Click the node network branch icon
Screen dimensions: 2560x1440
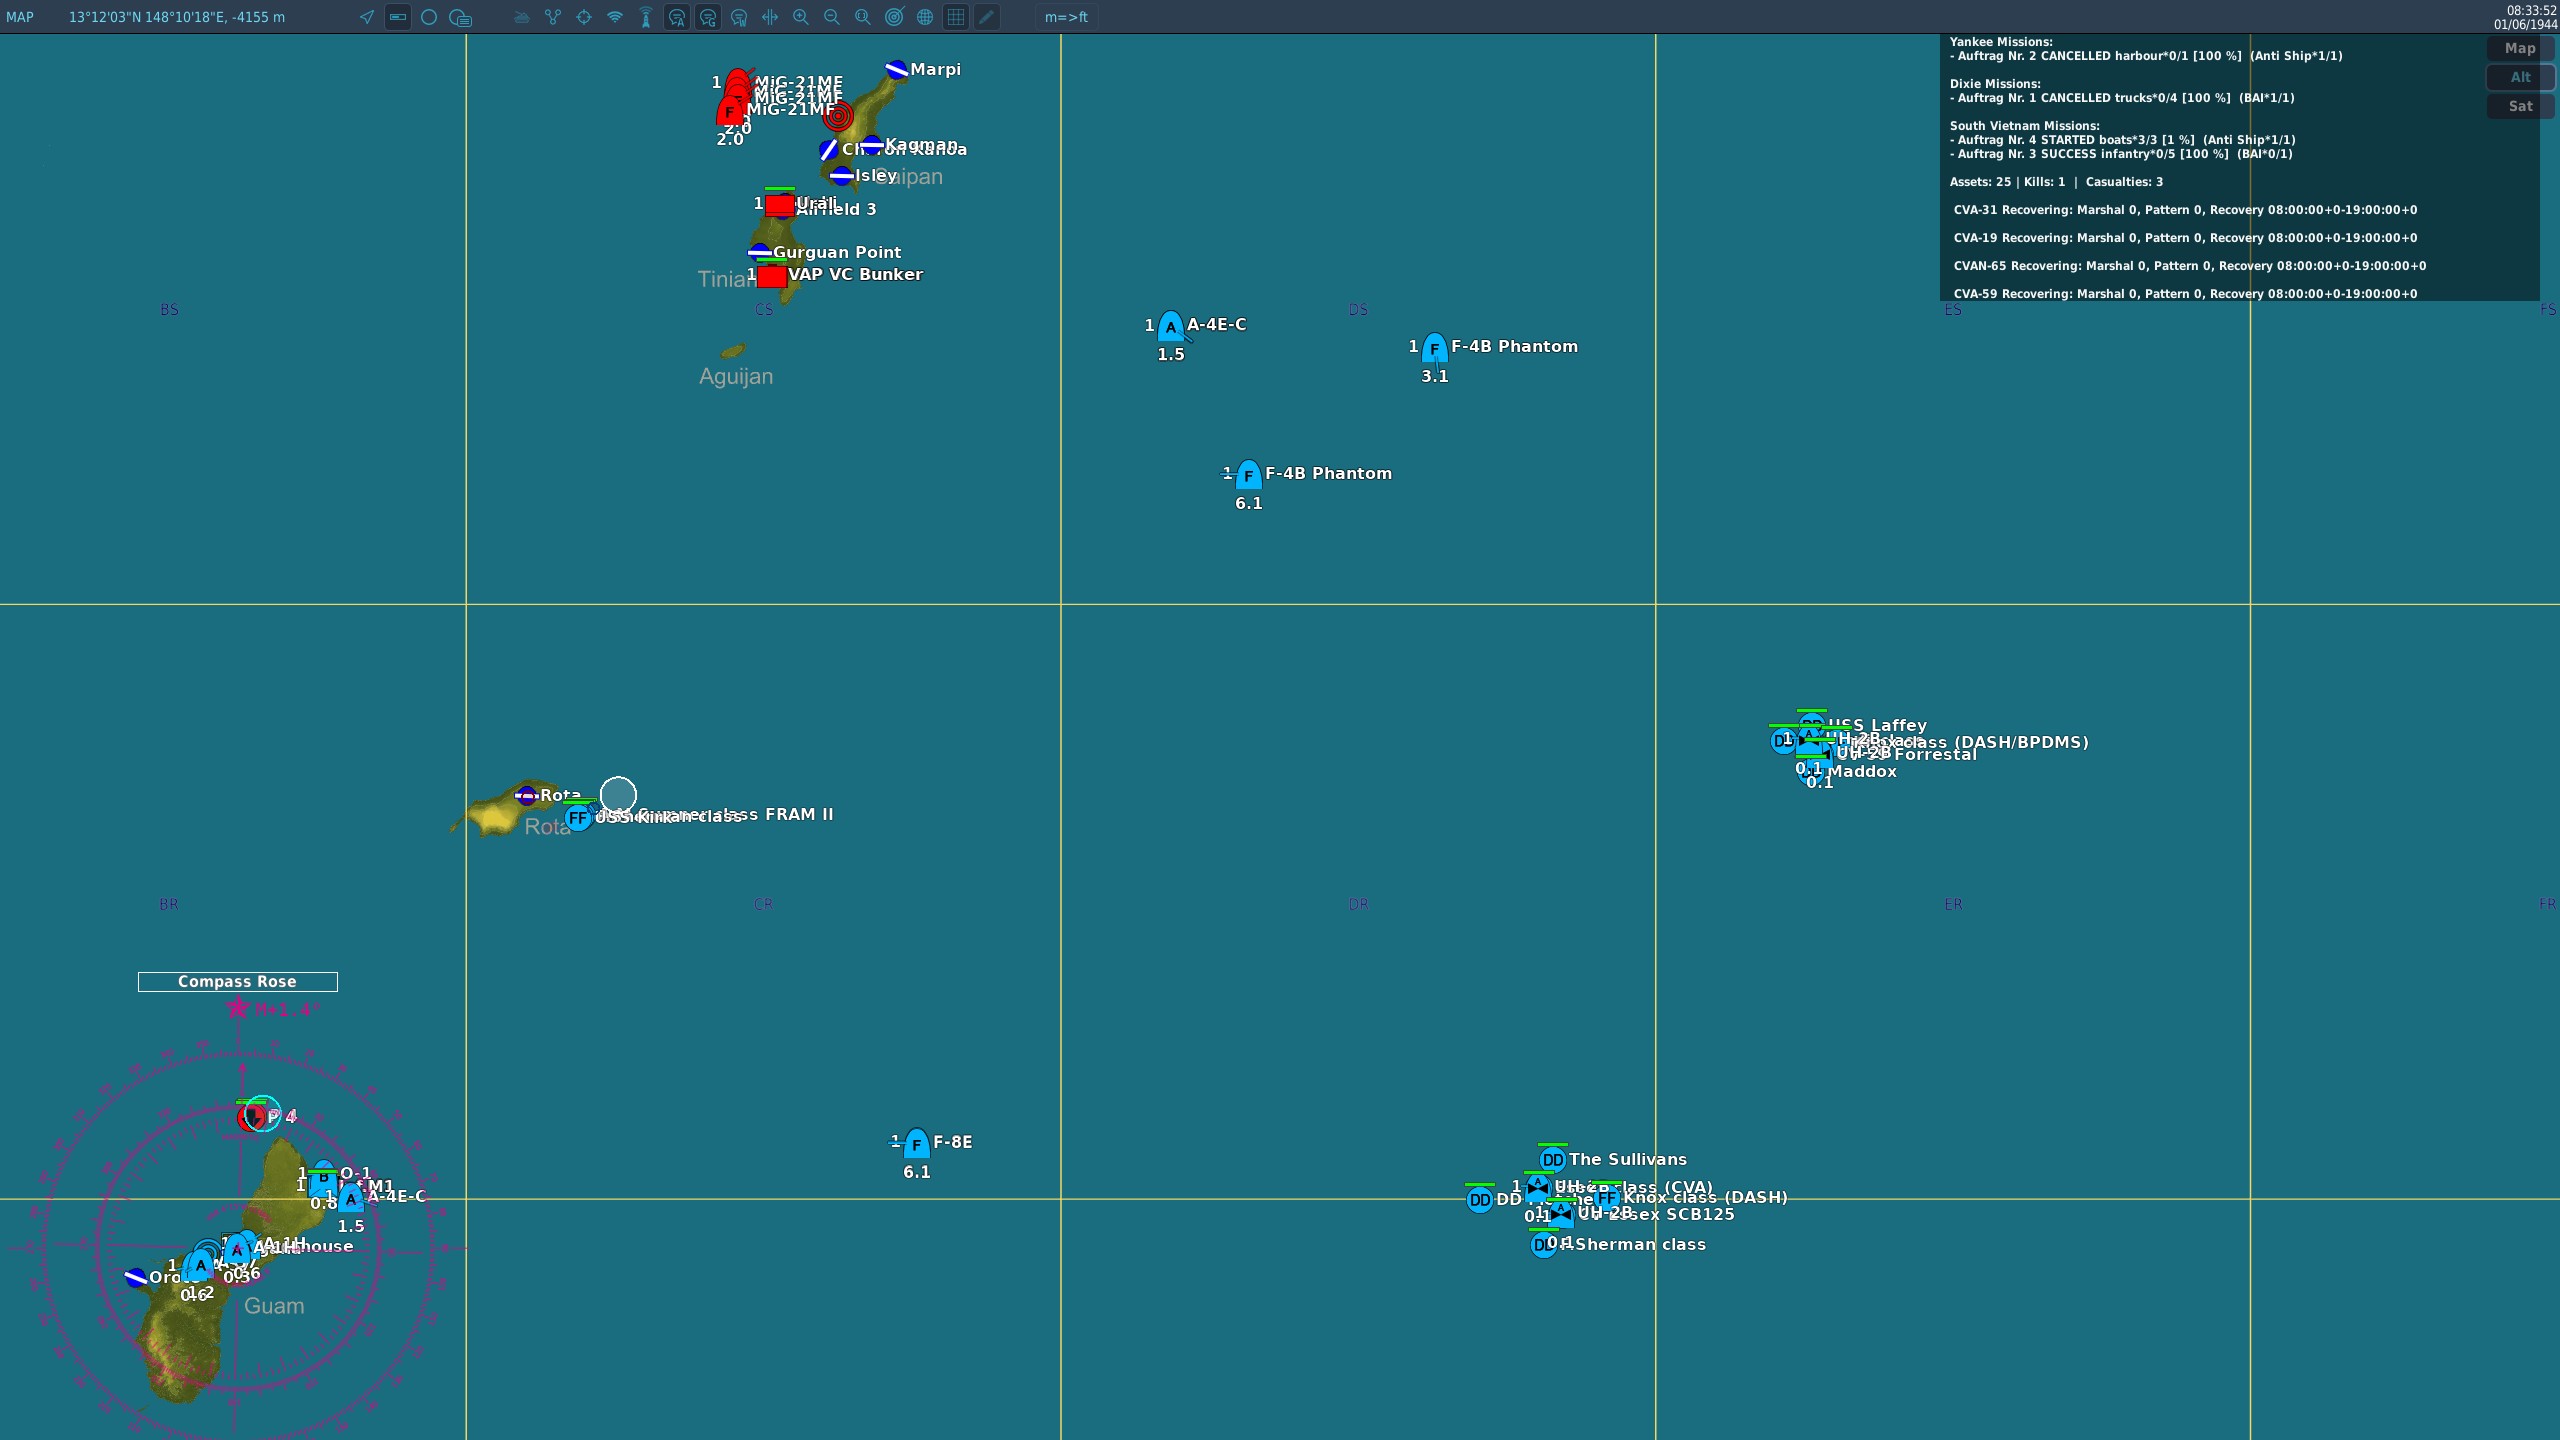point(553,17)
